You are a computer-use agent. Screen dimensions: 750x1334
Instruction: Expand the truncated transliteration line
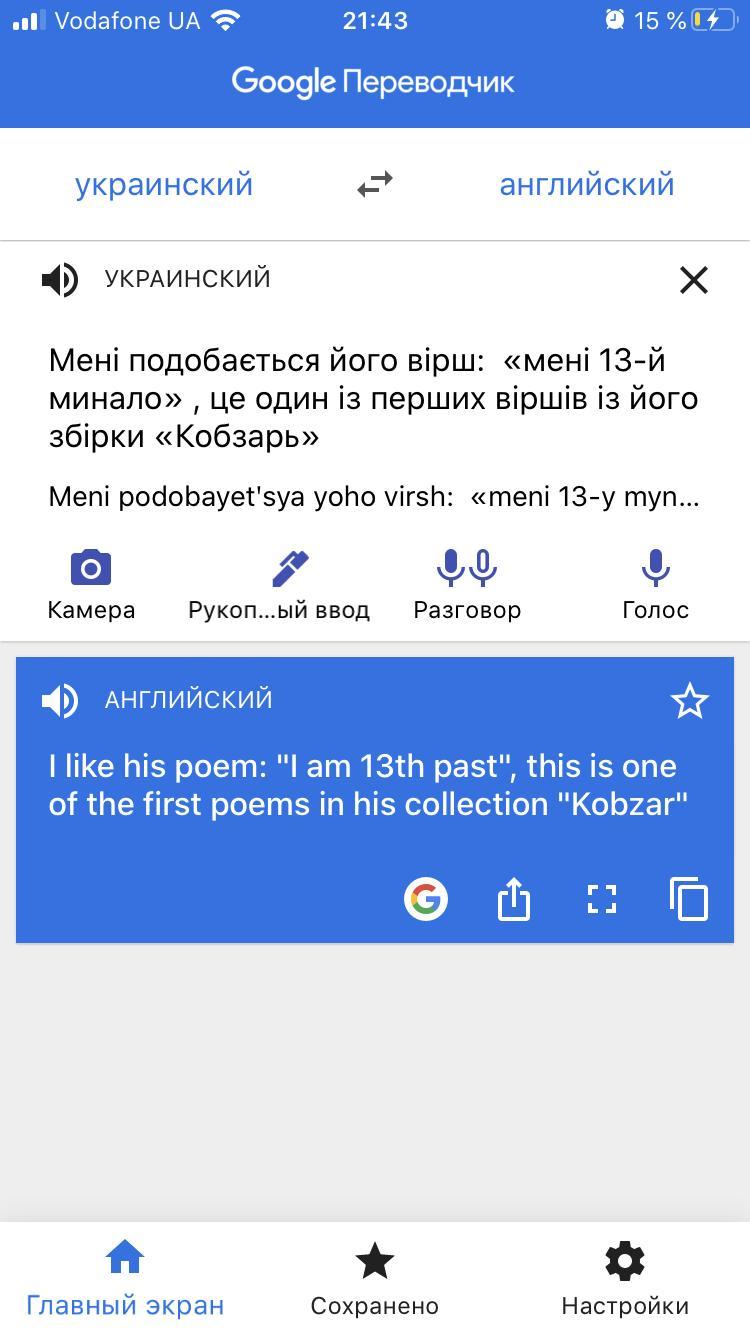tap(374, 496)
